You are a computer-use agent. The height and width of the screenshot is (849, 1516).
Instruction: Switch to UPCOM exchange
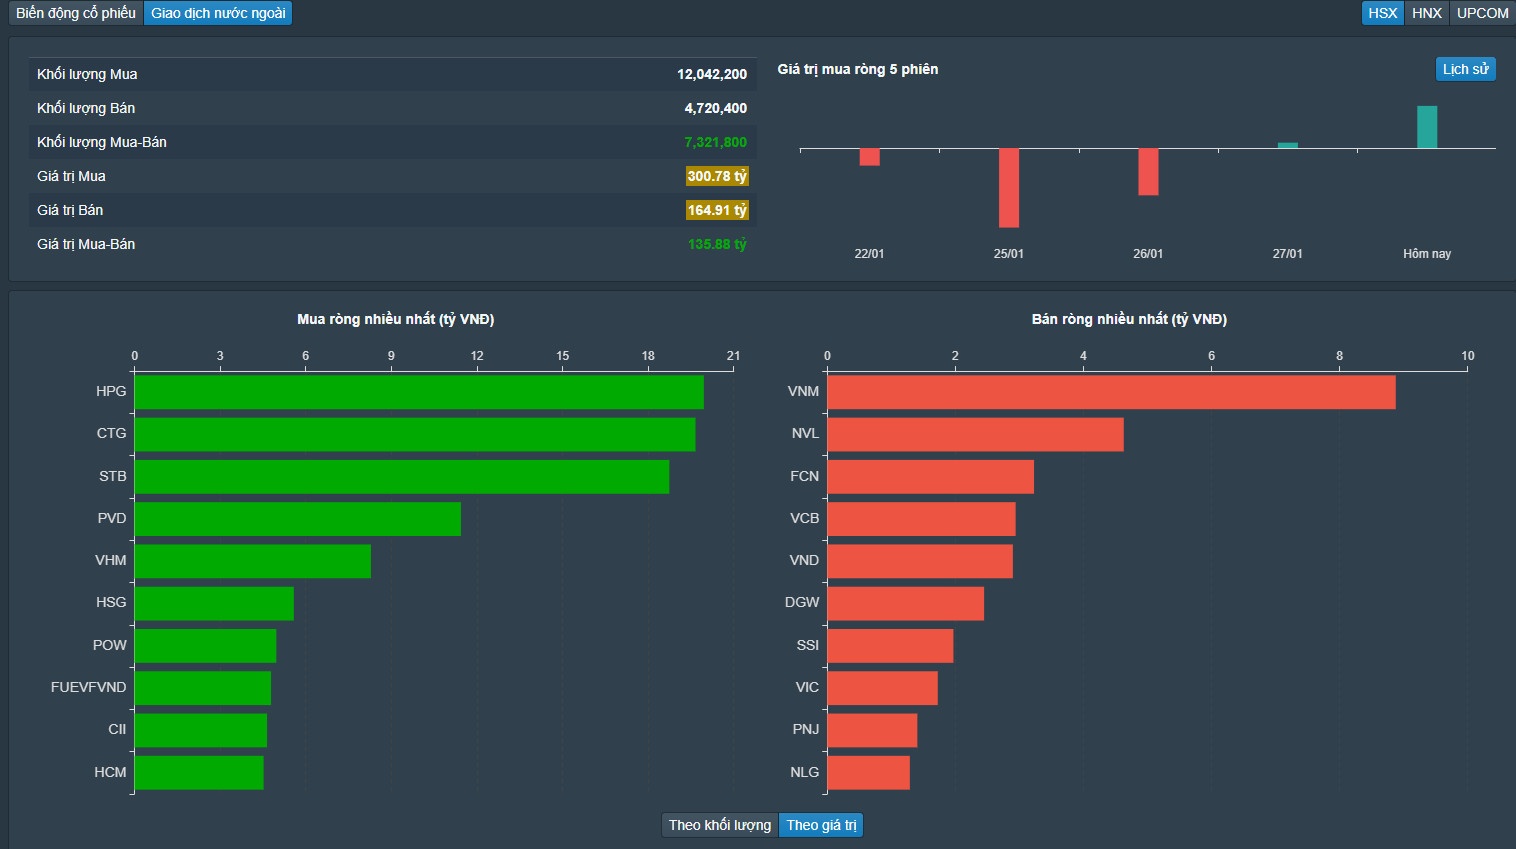(1482, 13)
